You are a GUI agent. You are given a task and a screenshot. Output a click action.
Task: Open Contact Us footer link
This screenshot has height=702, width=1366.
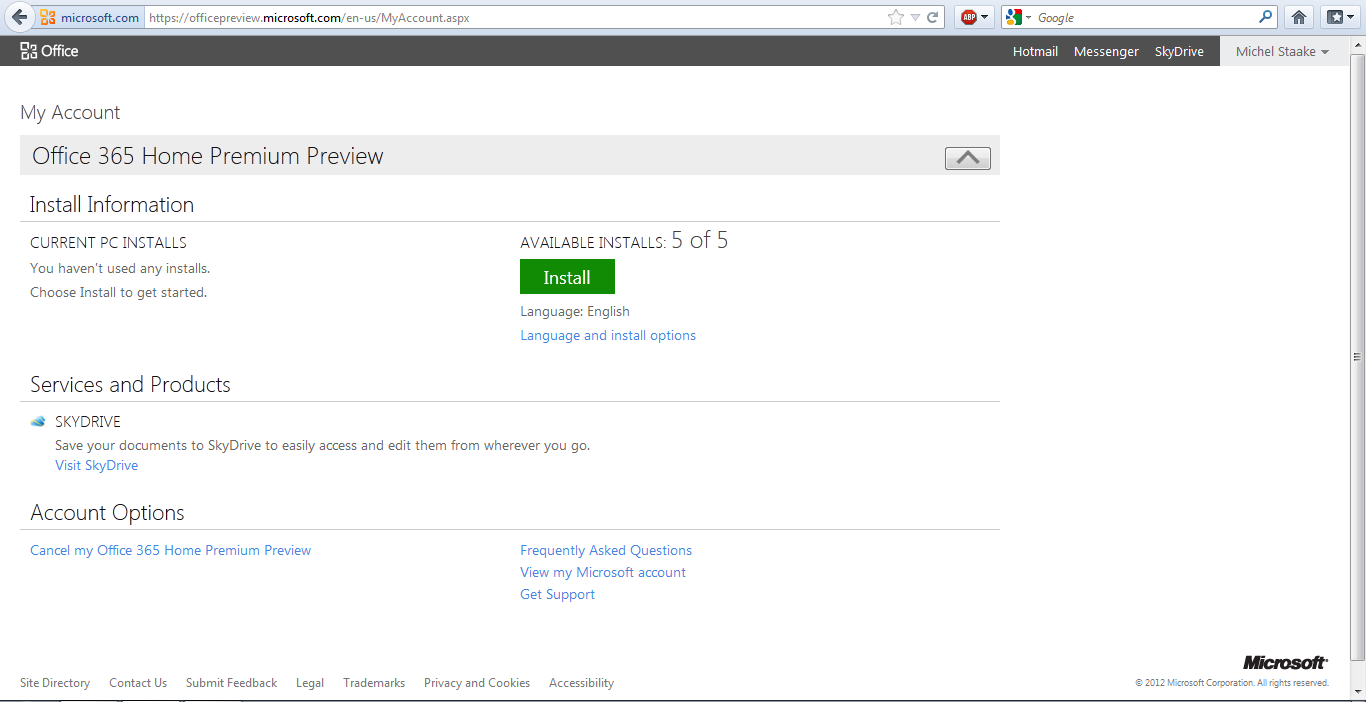138,683
